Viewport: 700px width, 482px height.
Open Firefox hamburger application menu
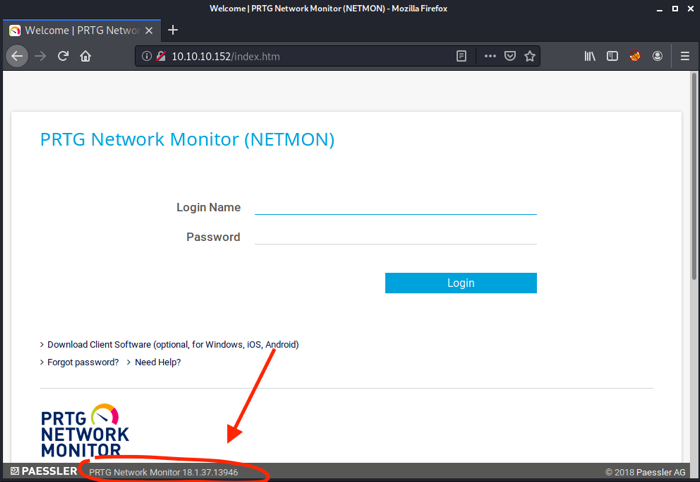[x=683, y=56]
